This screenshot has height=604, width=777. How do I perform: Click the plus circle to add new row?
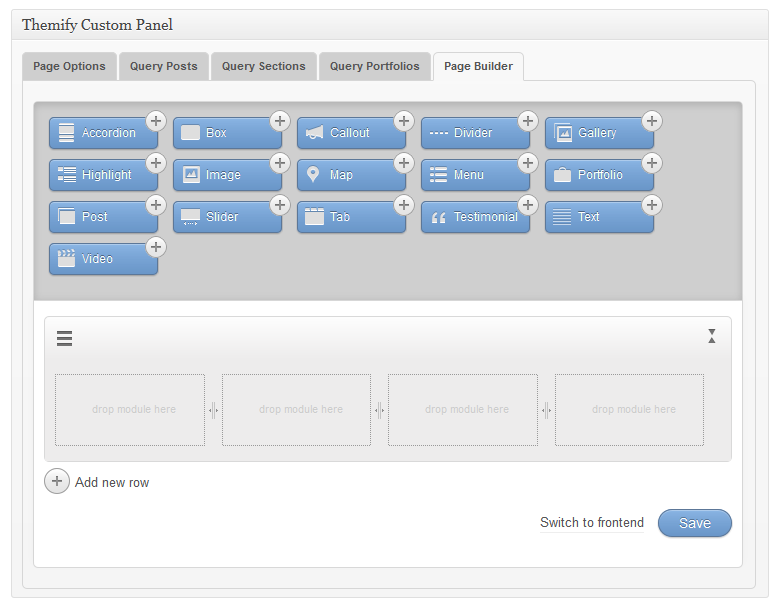click(x=57, y=482)
